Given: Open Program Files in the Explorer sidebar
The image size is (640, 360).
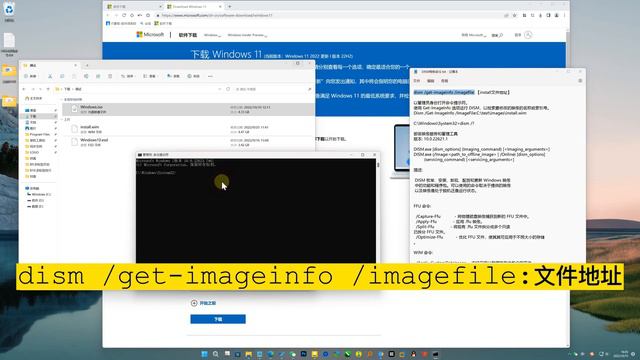Looking at the screenshot, I should [40, 134].
